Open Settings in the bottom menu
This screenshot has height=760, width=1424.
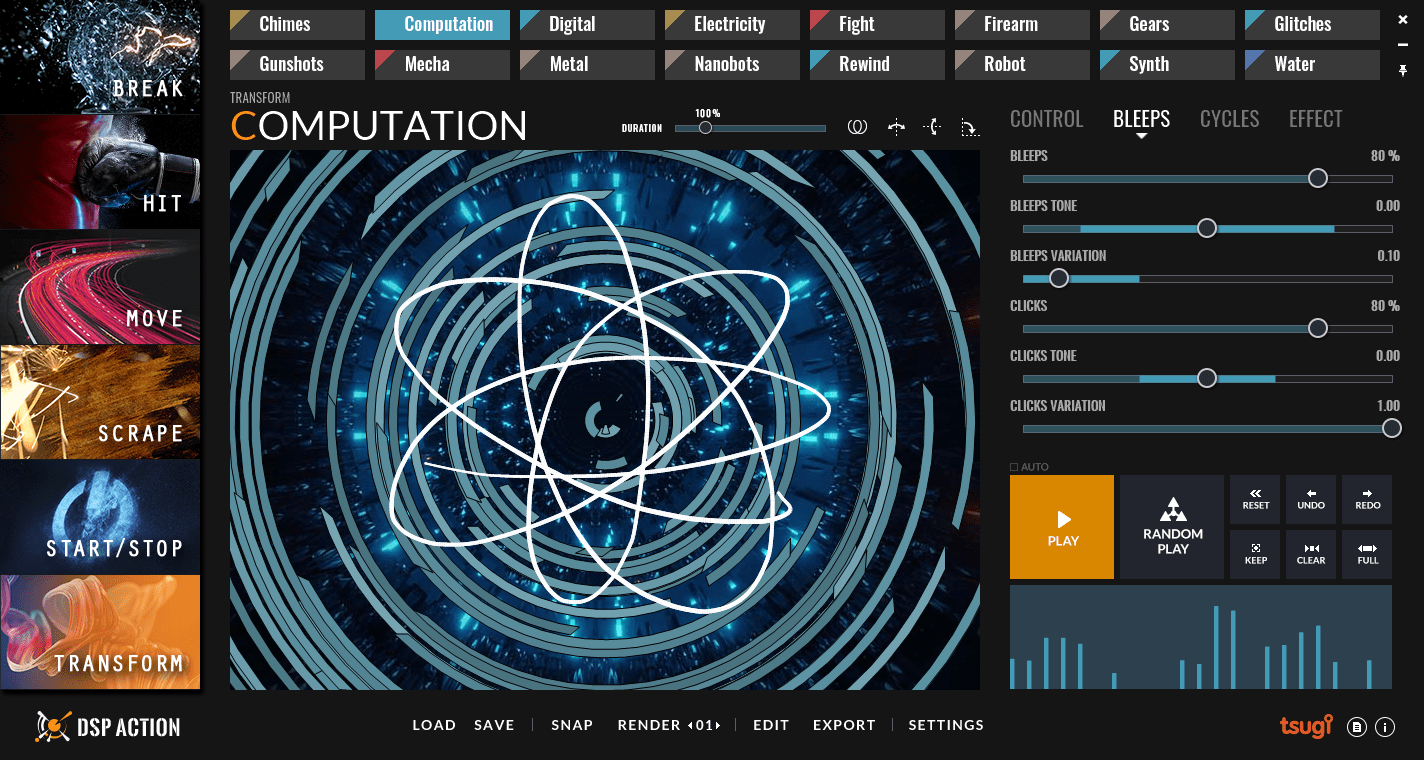pyautogui.click(x=946, y=725)
